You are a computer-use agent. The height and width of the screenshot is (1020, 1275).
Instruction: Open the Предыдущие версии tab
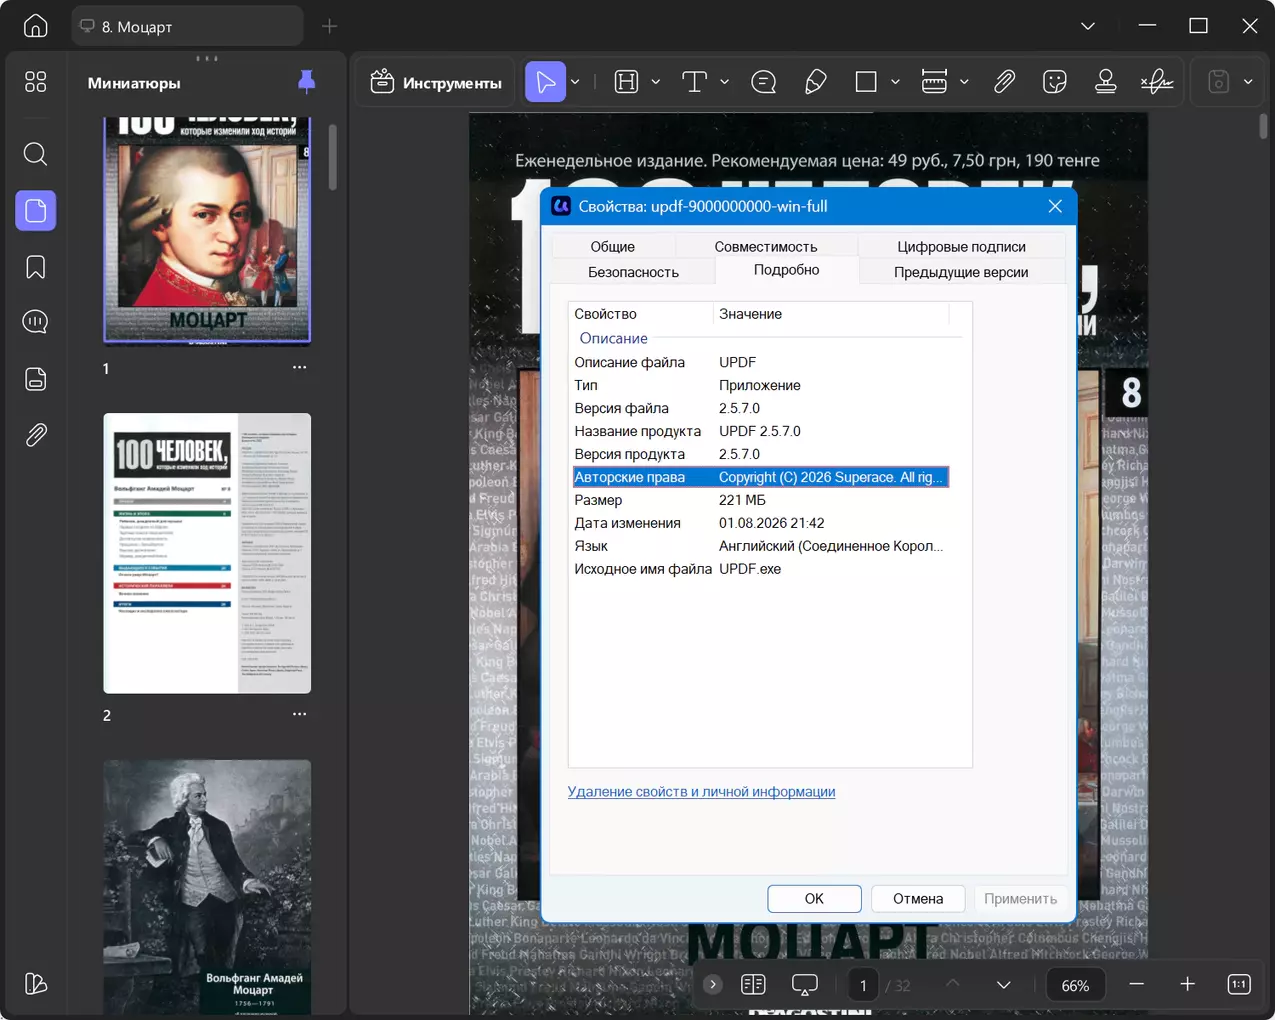pos(961,272)
